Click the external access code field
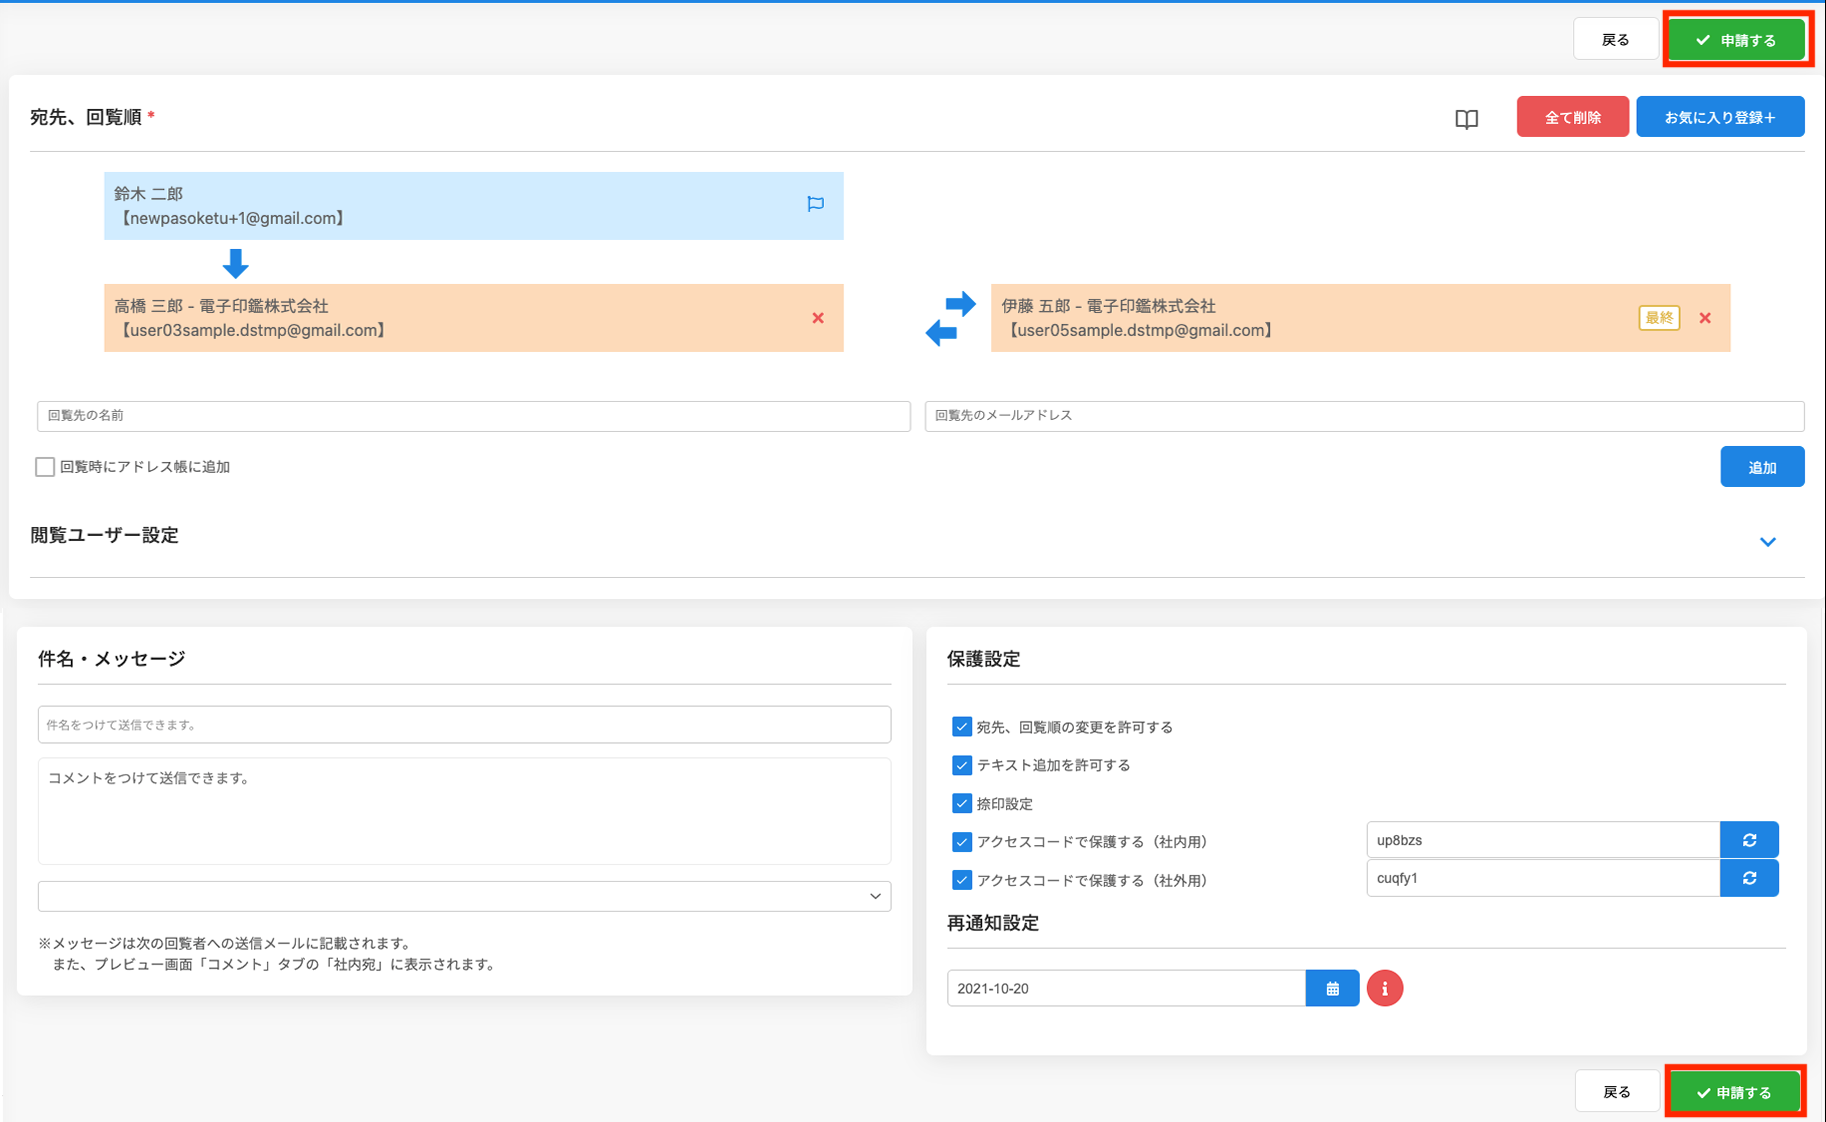 click(1543, 878)
